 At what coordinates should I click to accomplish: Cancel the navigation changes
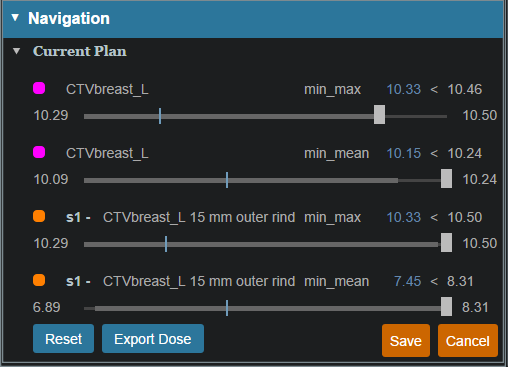point(468,341)
